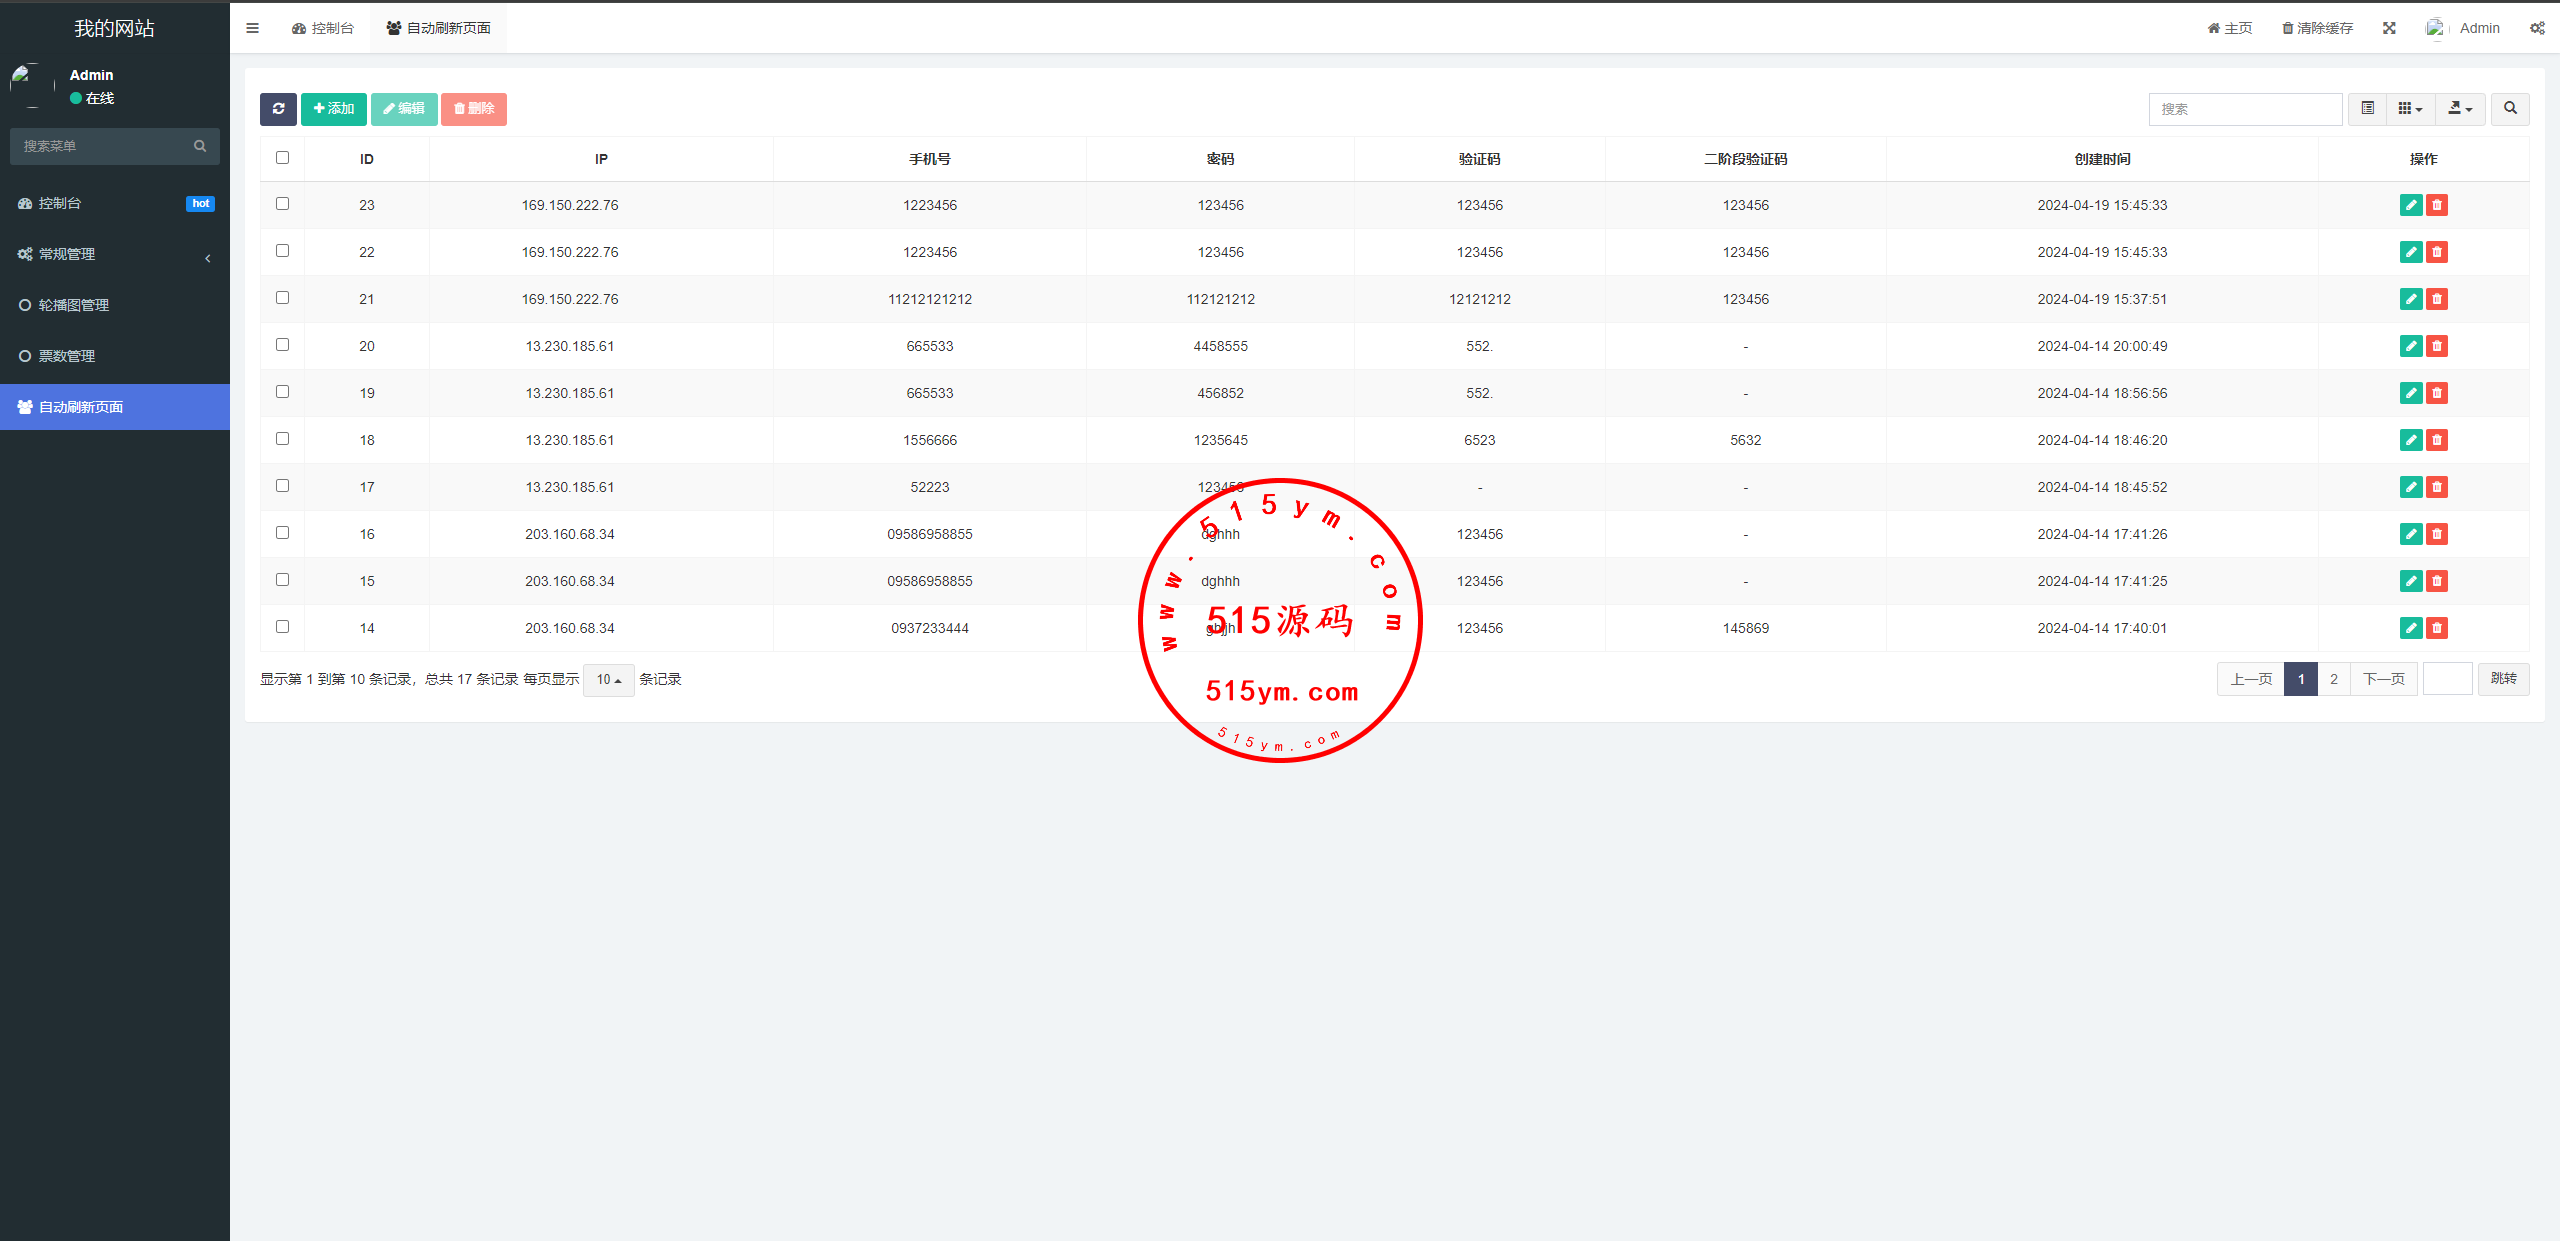This screenshot has height=1241, width=2560.
Task: Click the 添加 add button
Action: 334,109
